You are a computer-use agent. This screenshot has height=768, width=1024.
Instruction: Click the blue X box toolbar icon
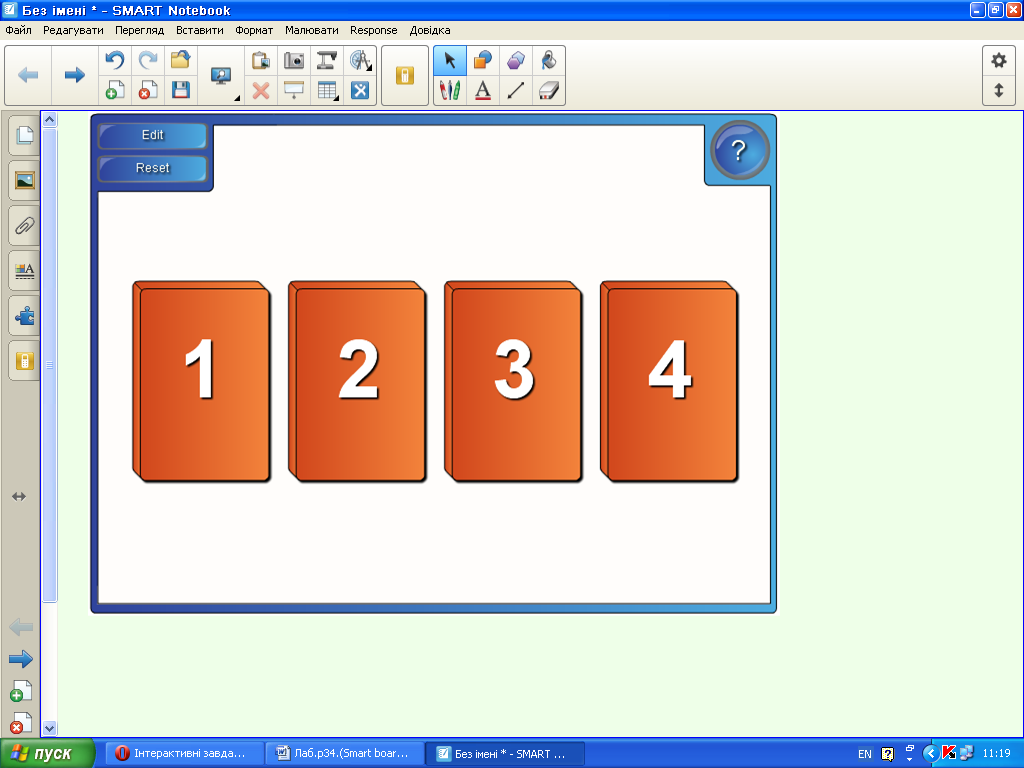coord(360,90)
